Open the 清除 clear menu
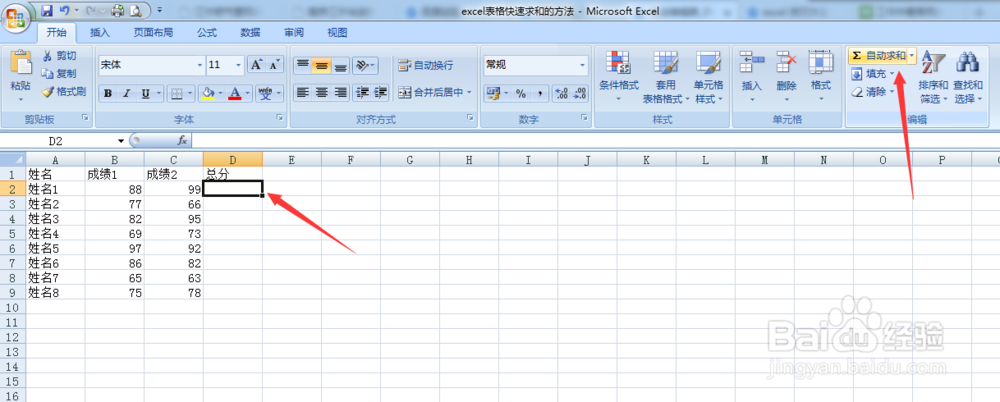The width and height of the screenshot is (1000, 402). click(873, 91)
